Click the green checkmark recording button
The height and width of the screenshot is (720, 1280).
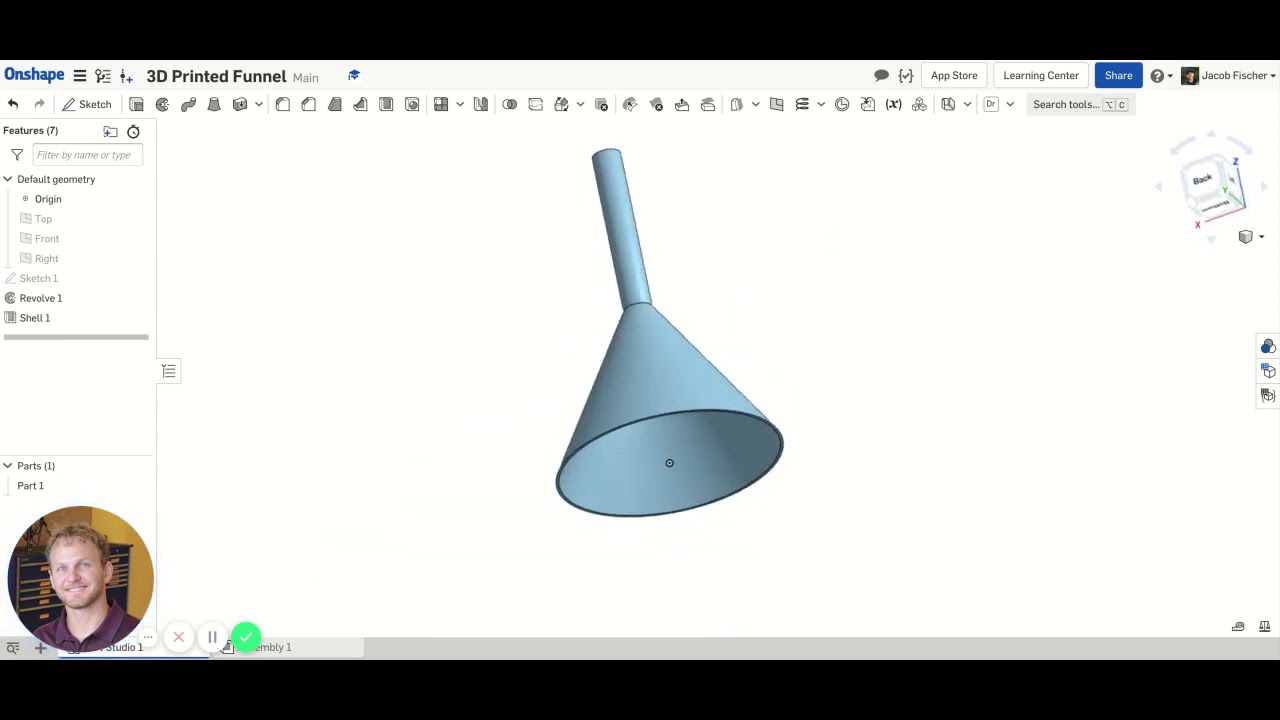click(246, 637)
